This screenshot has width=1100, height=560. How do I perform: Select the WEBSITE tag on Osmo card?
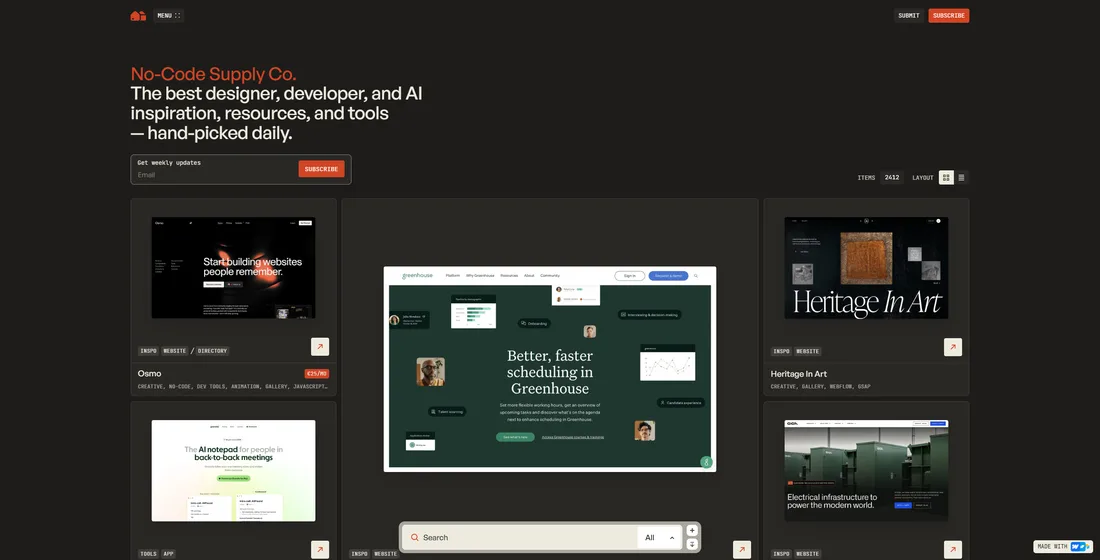click(175, 351)
